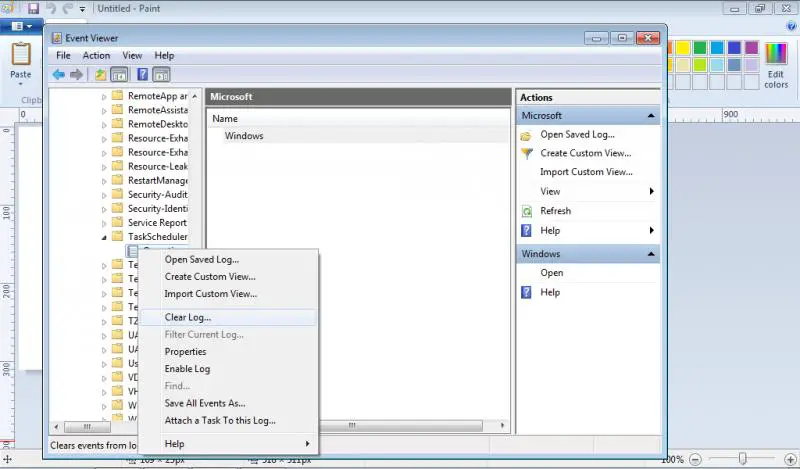This screenshot has height=469, width=800.
Task: Click the green Refresh icon in Actions pane
Action: pyautogui.click(x=527, y=211)
